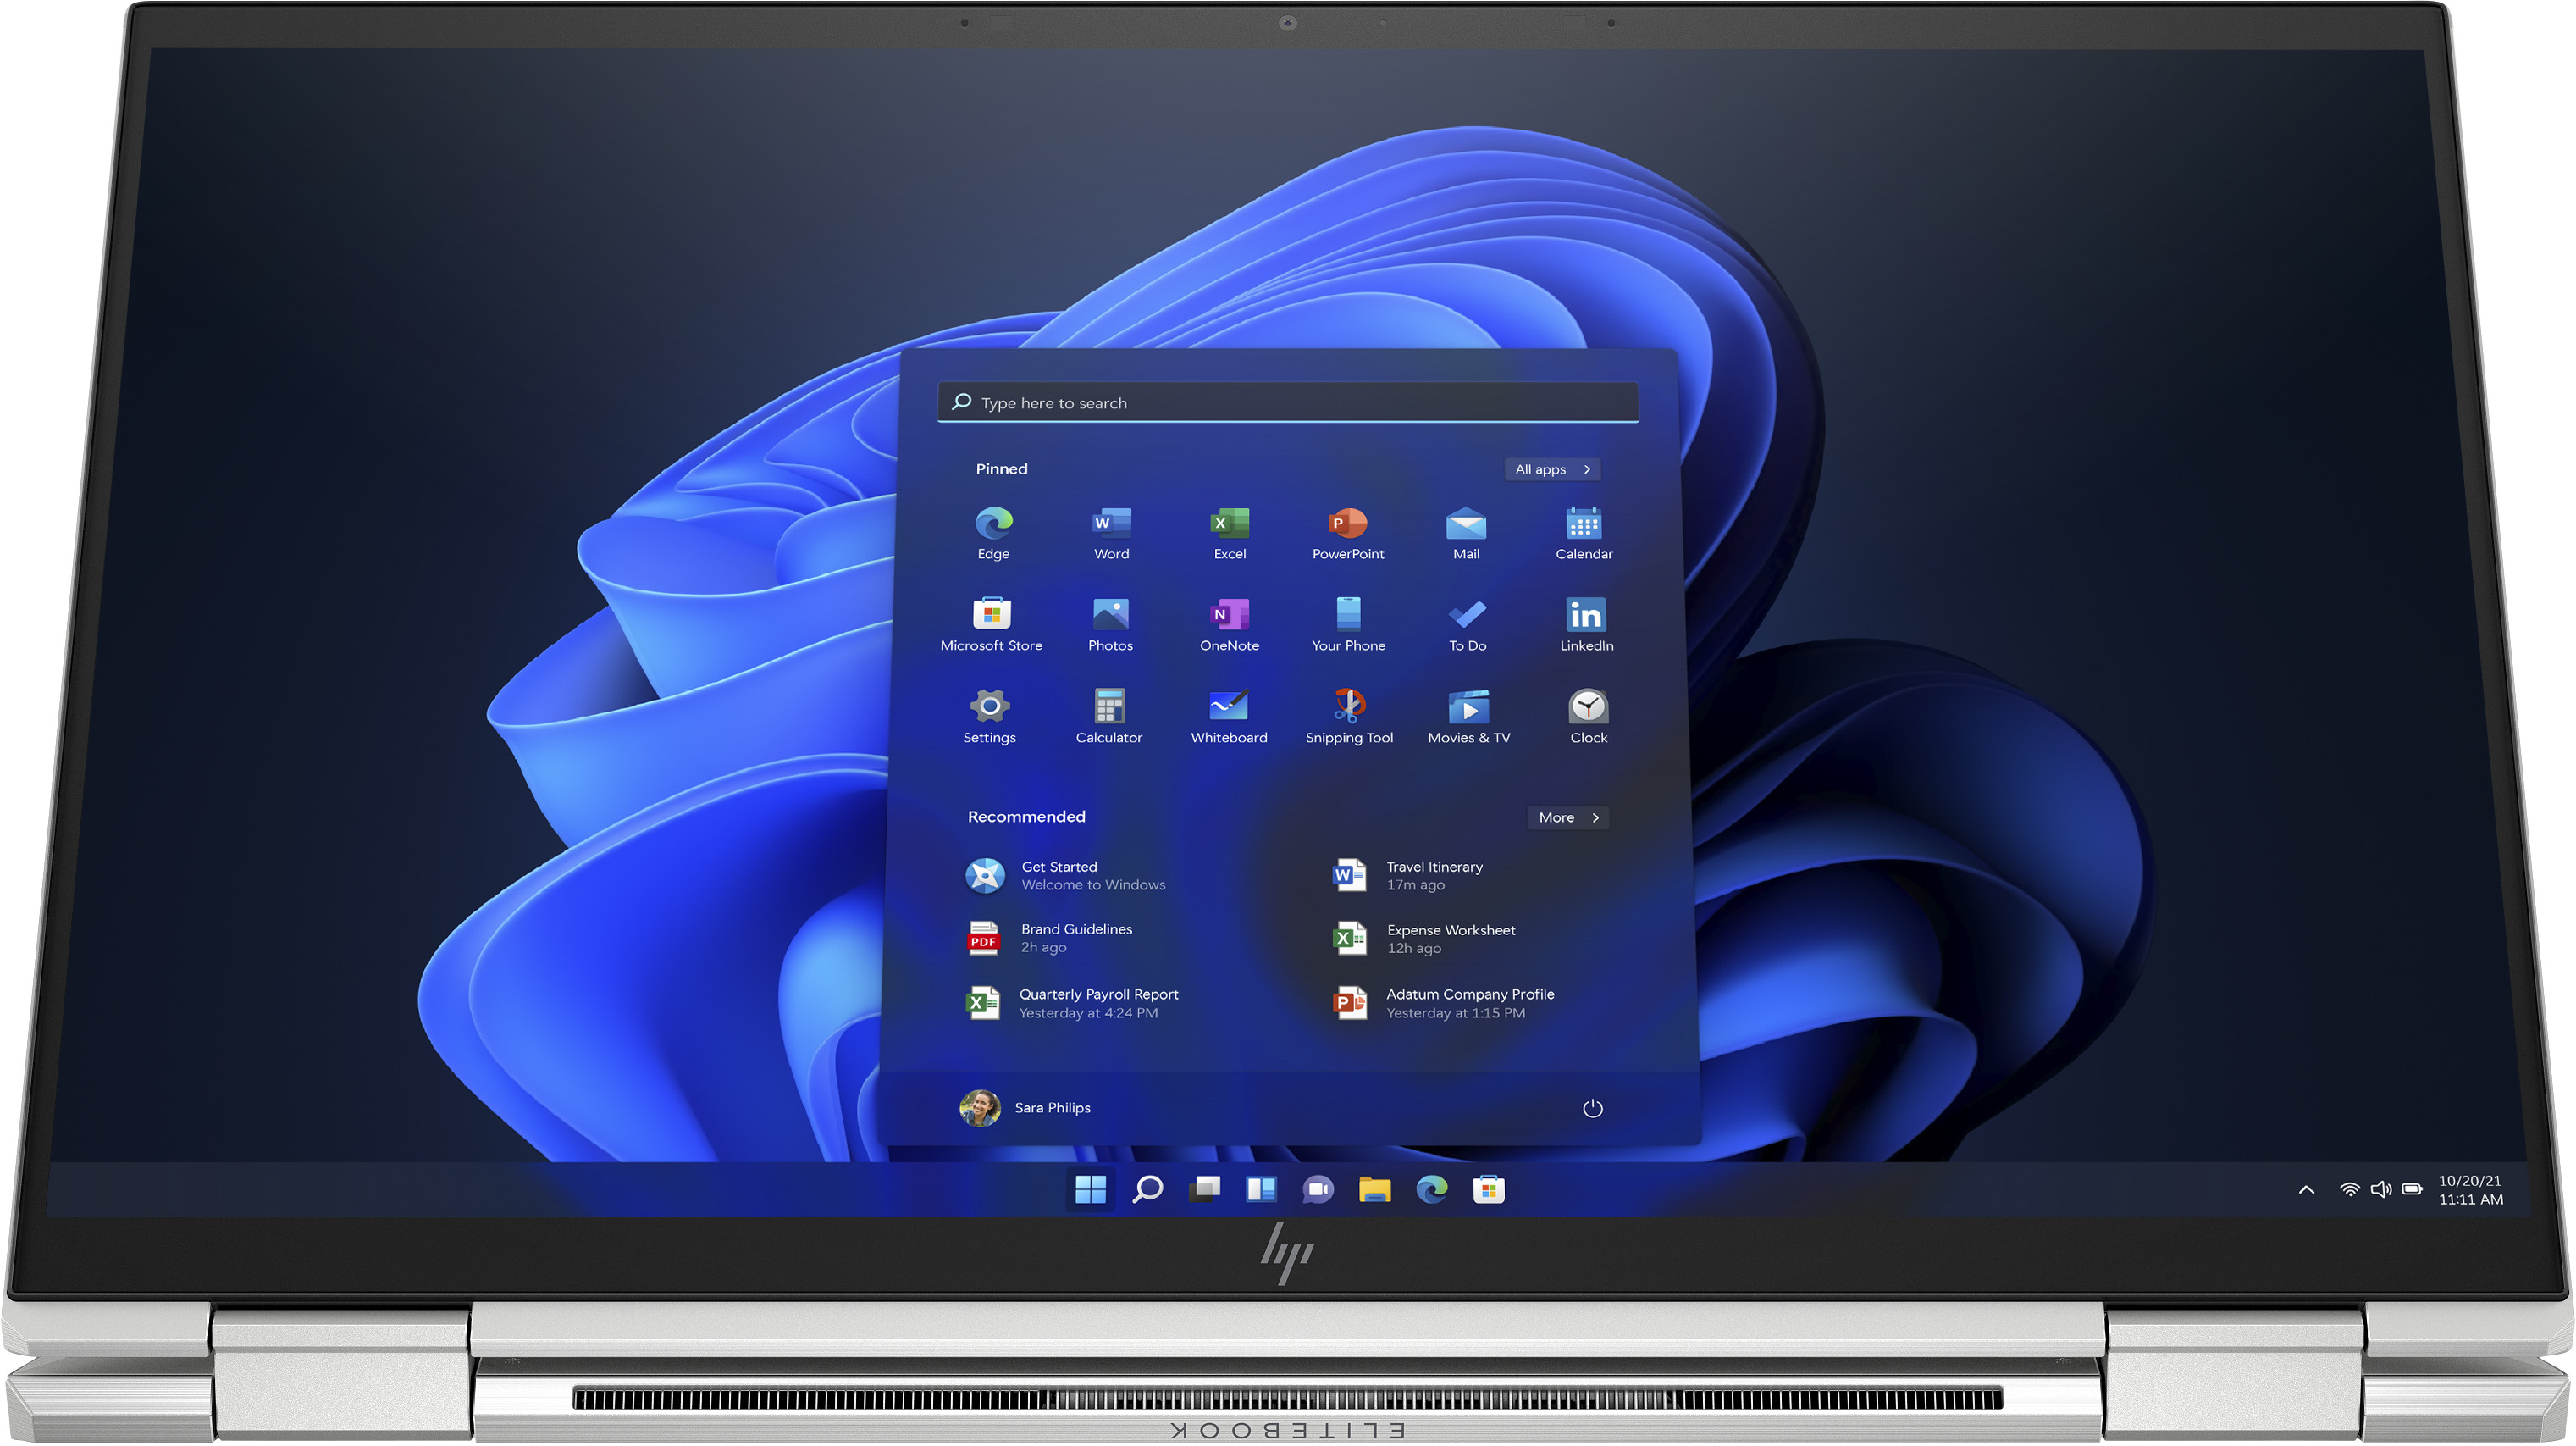Open the Sara Philips account menu
2576x1446 pixels.
pos(1025,1108)
